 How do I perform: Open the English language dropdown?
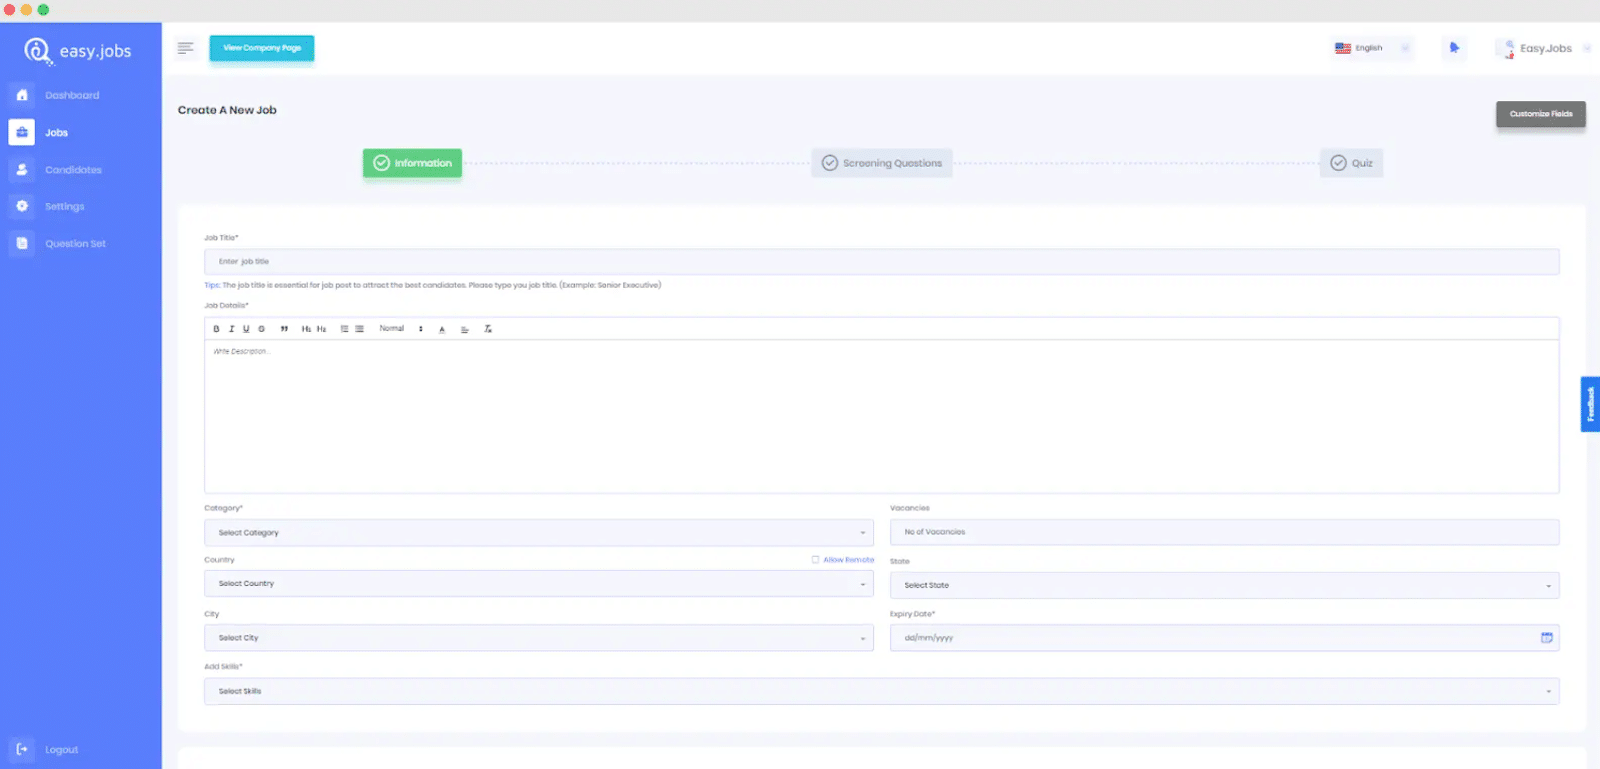coord(1373,48)
